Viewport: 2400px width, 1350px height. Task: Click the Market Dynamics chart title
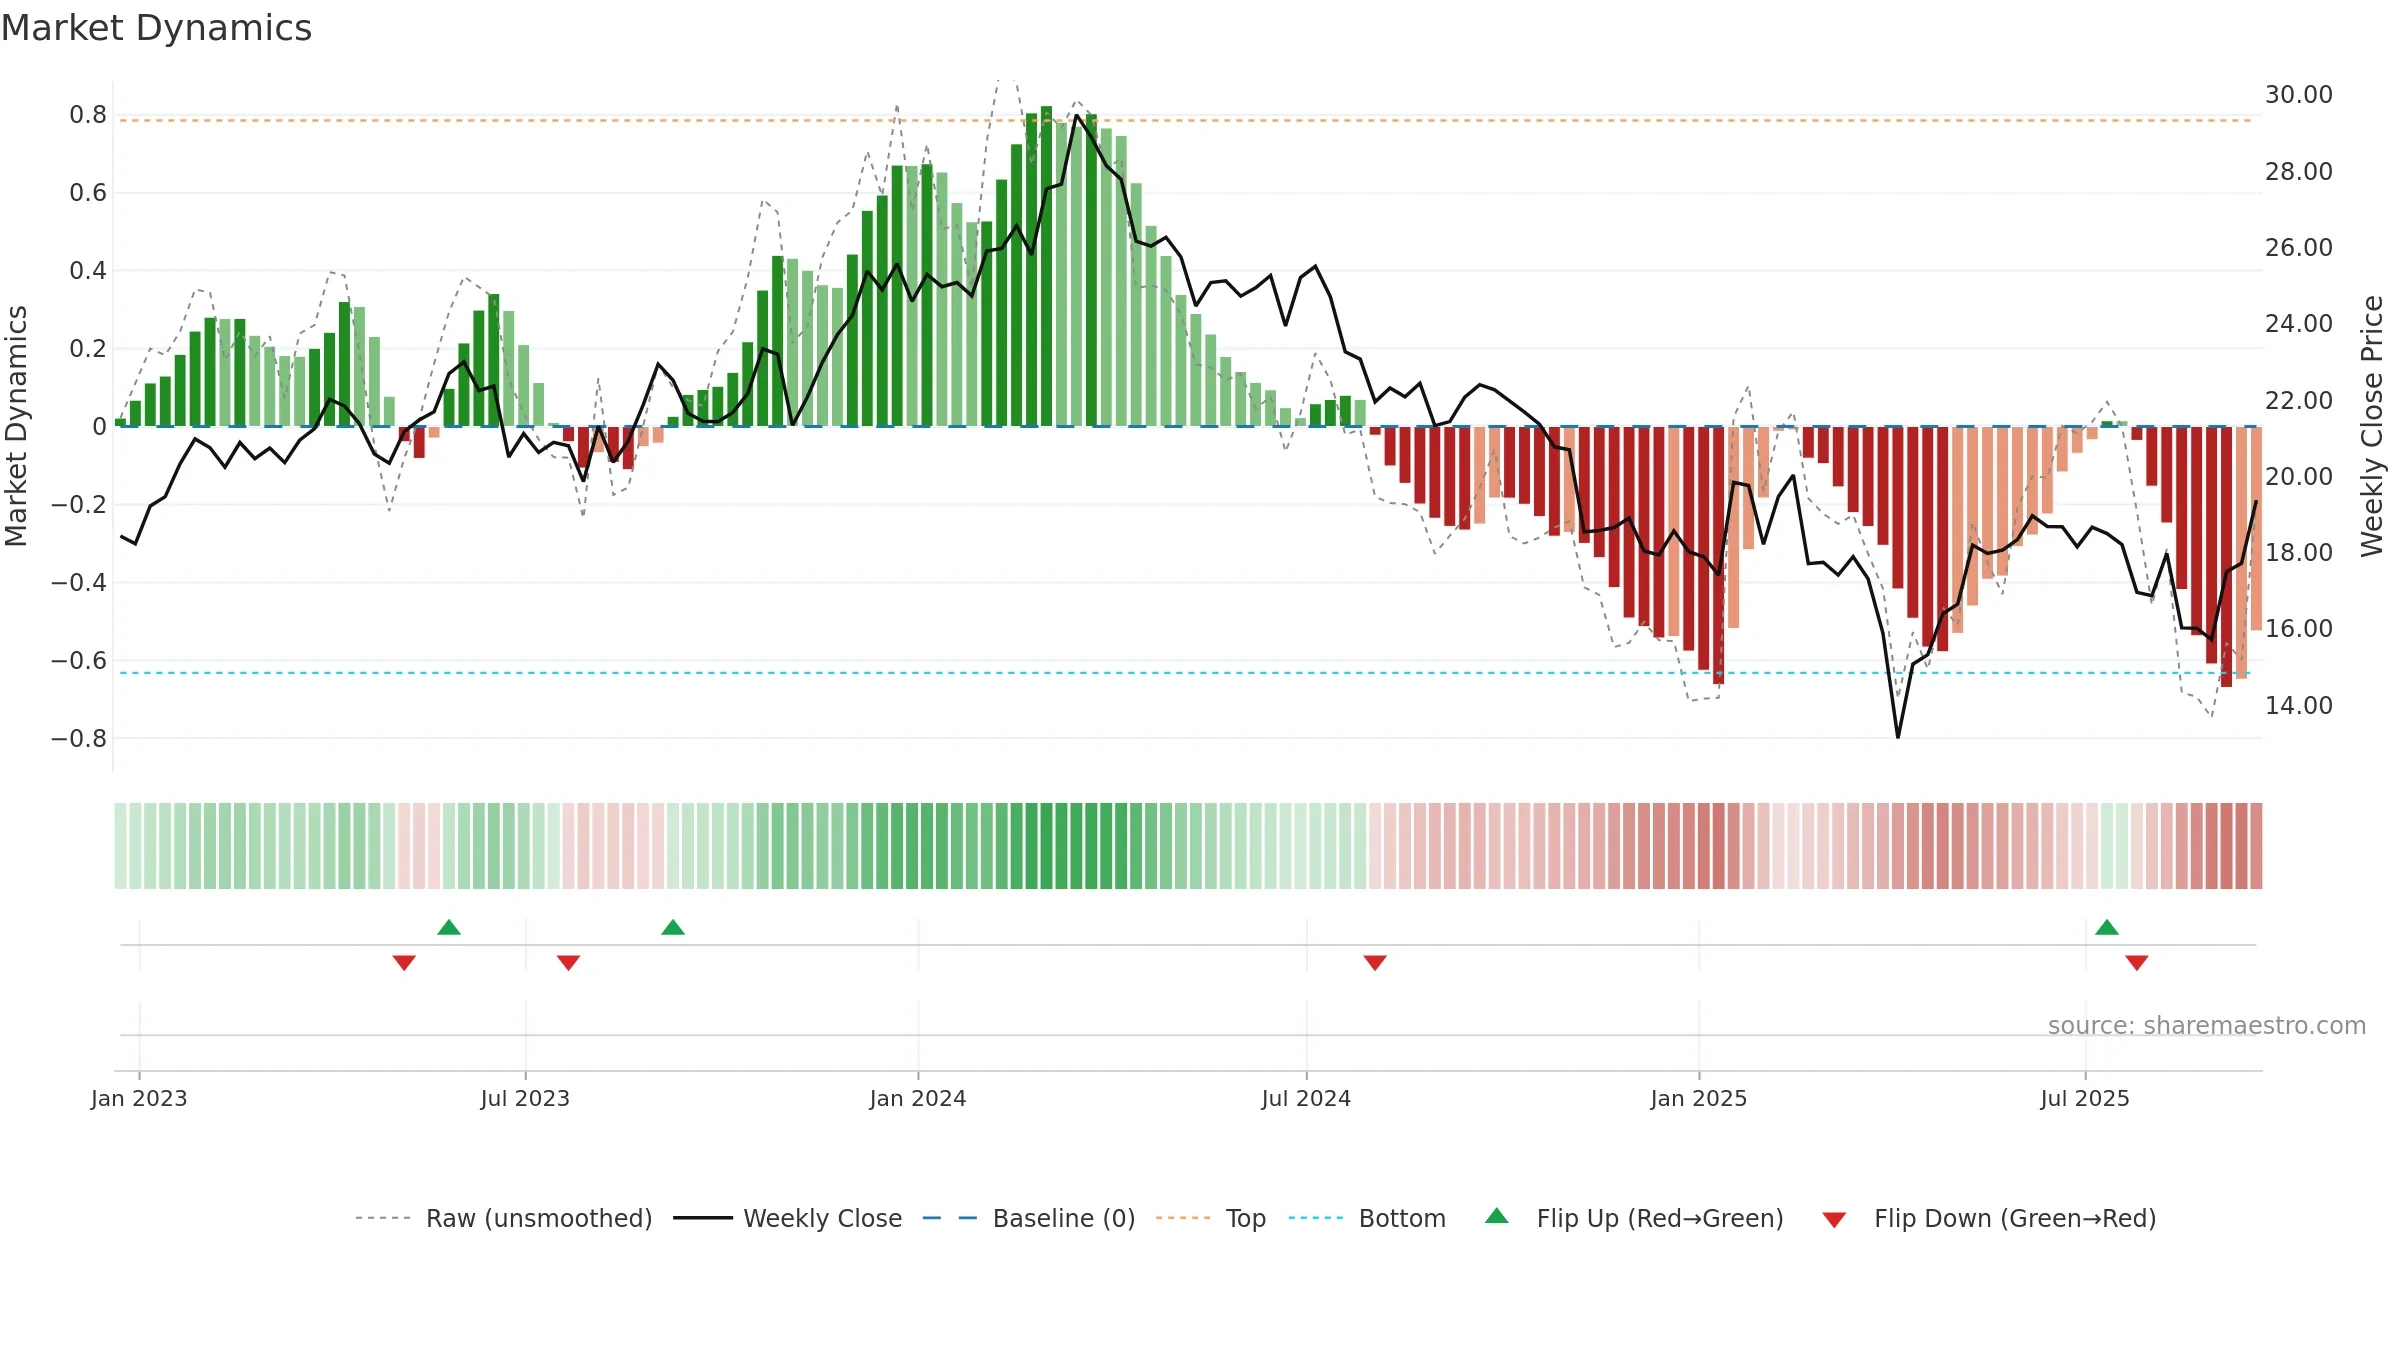tap(156, 28)
